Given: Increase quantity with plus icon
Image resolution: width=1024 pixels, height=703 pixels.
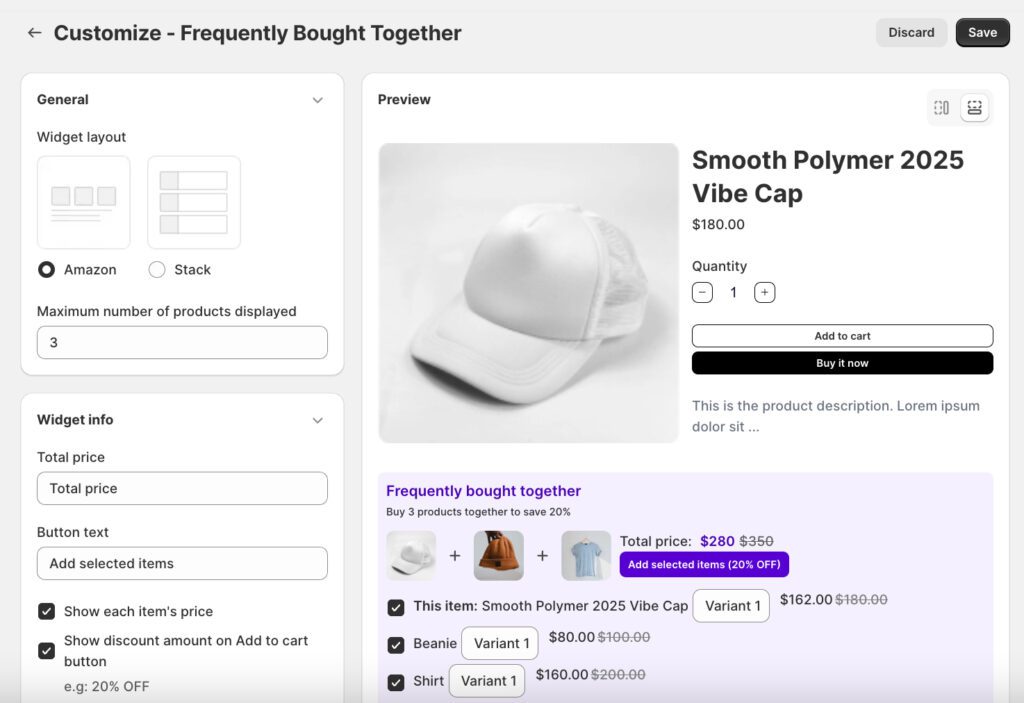Looking at the screenshot, I should point(765,293).
